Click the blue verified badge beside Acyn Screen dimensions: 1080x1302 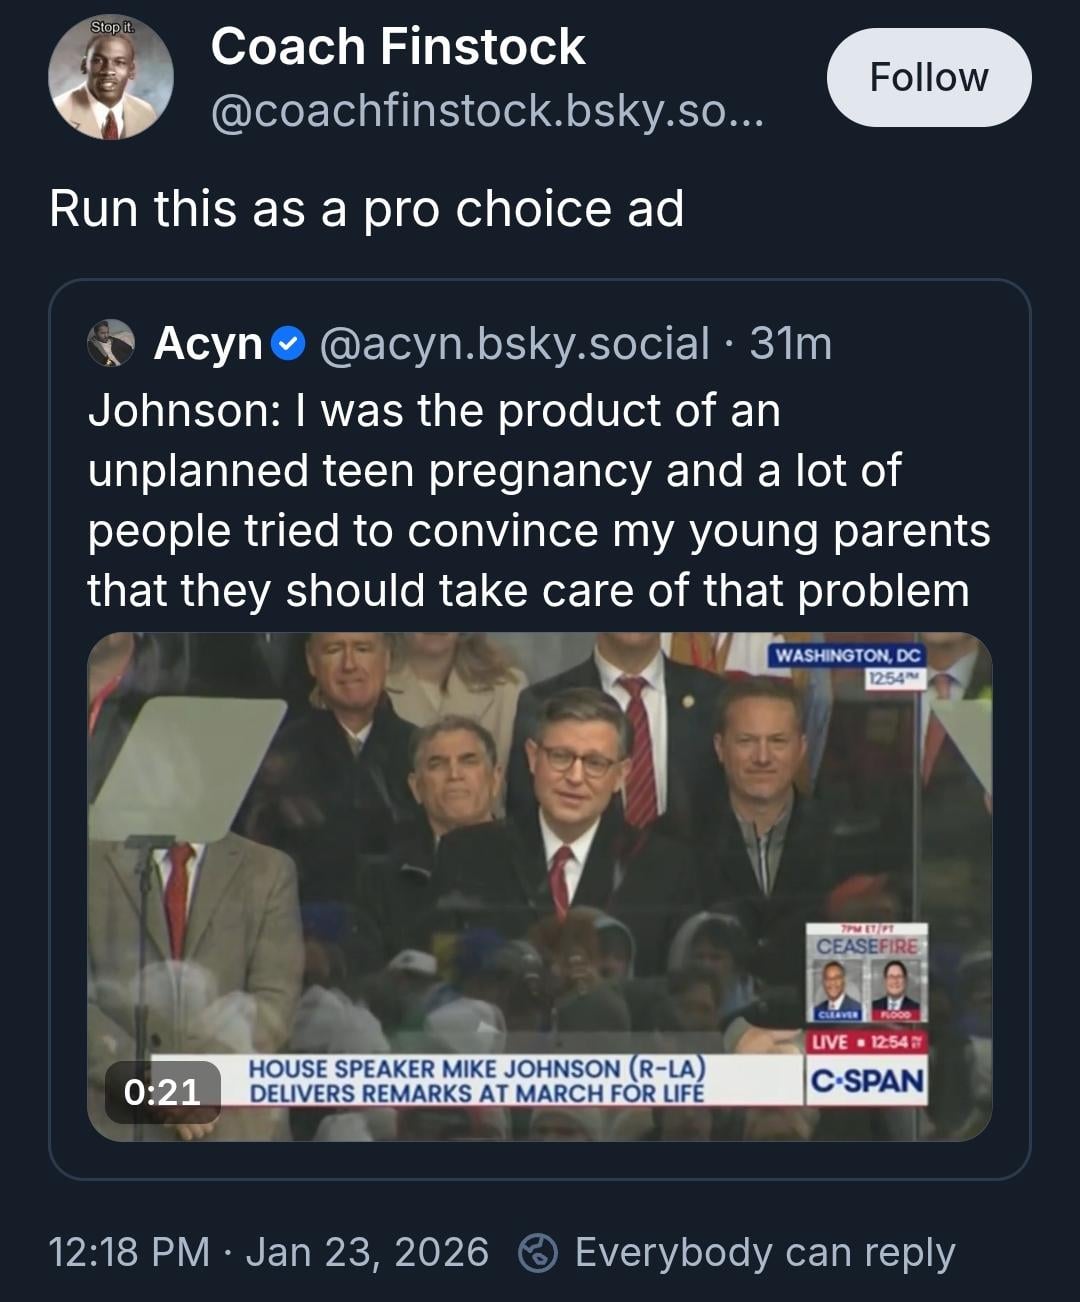pos(288,344)
